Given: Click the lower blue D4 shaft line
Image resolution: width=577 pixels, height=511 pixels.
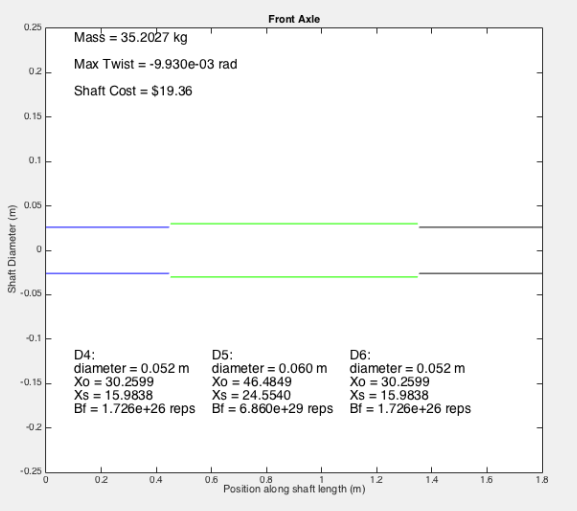Looking at the screenshot, I should (x=107, y=273).
